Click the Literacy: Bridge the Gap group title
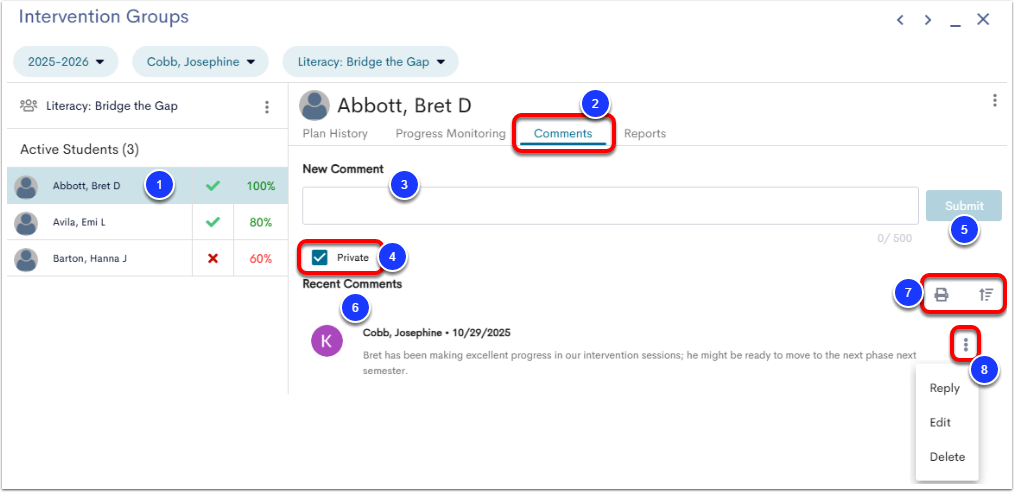1014x492 pixels. (112, 106)
